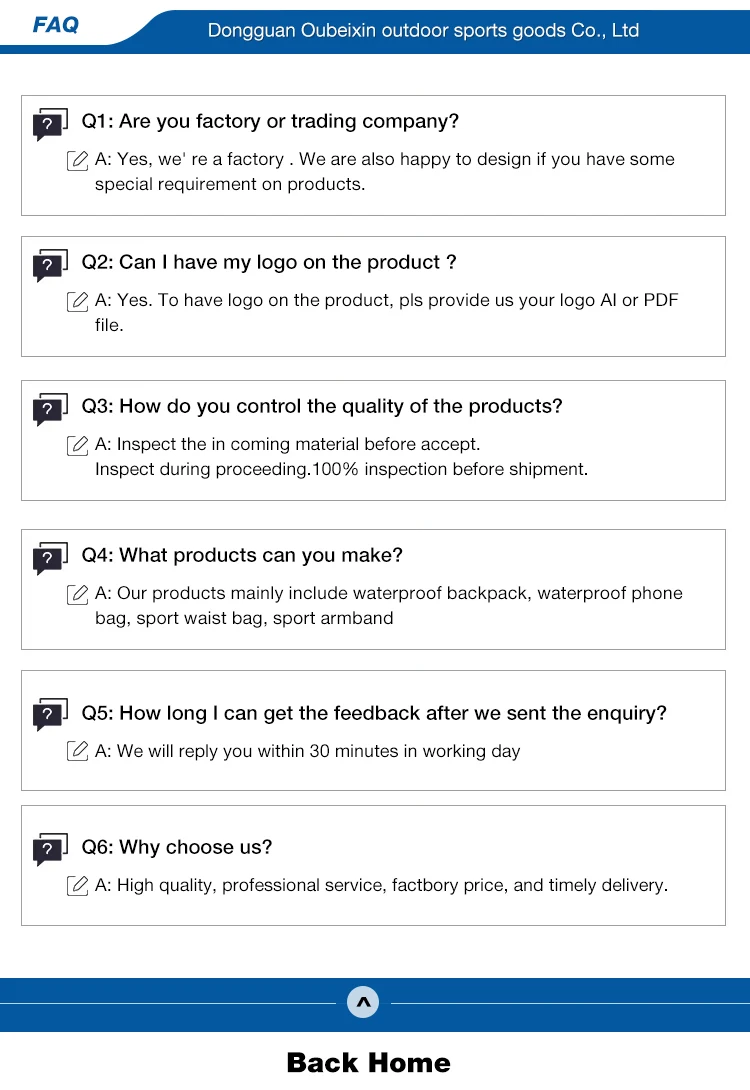The image size is (750, 1090).
Task: Open question "Are you factory or trading company?"
Action: coord(270,122)
